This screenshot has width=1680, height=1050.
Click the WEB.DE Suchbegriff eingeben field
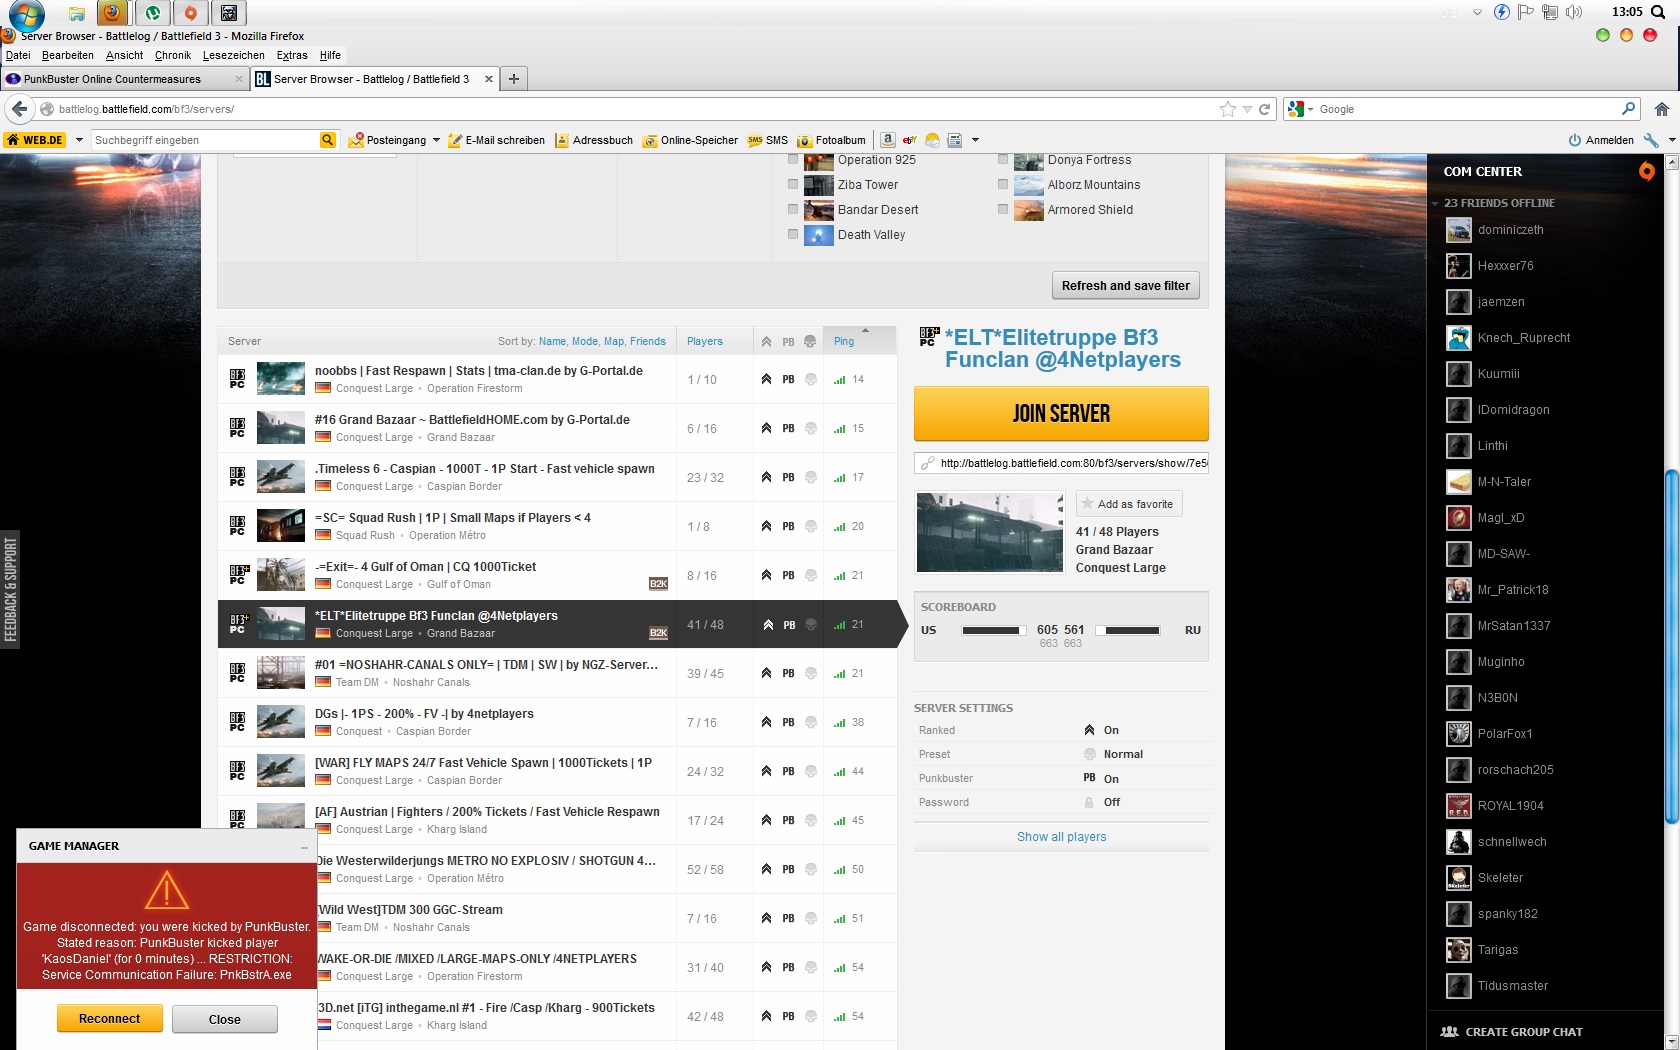coord(205,140)
